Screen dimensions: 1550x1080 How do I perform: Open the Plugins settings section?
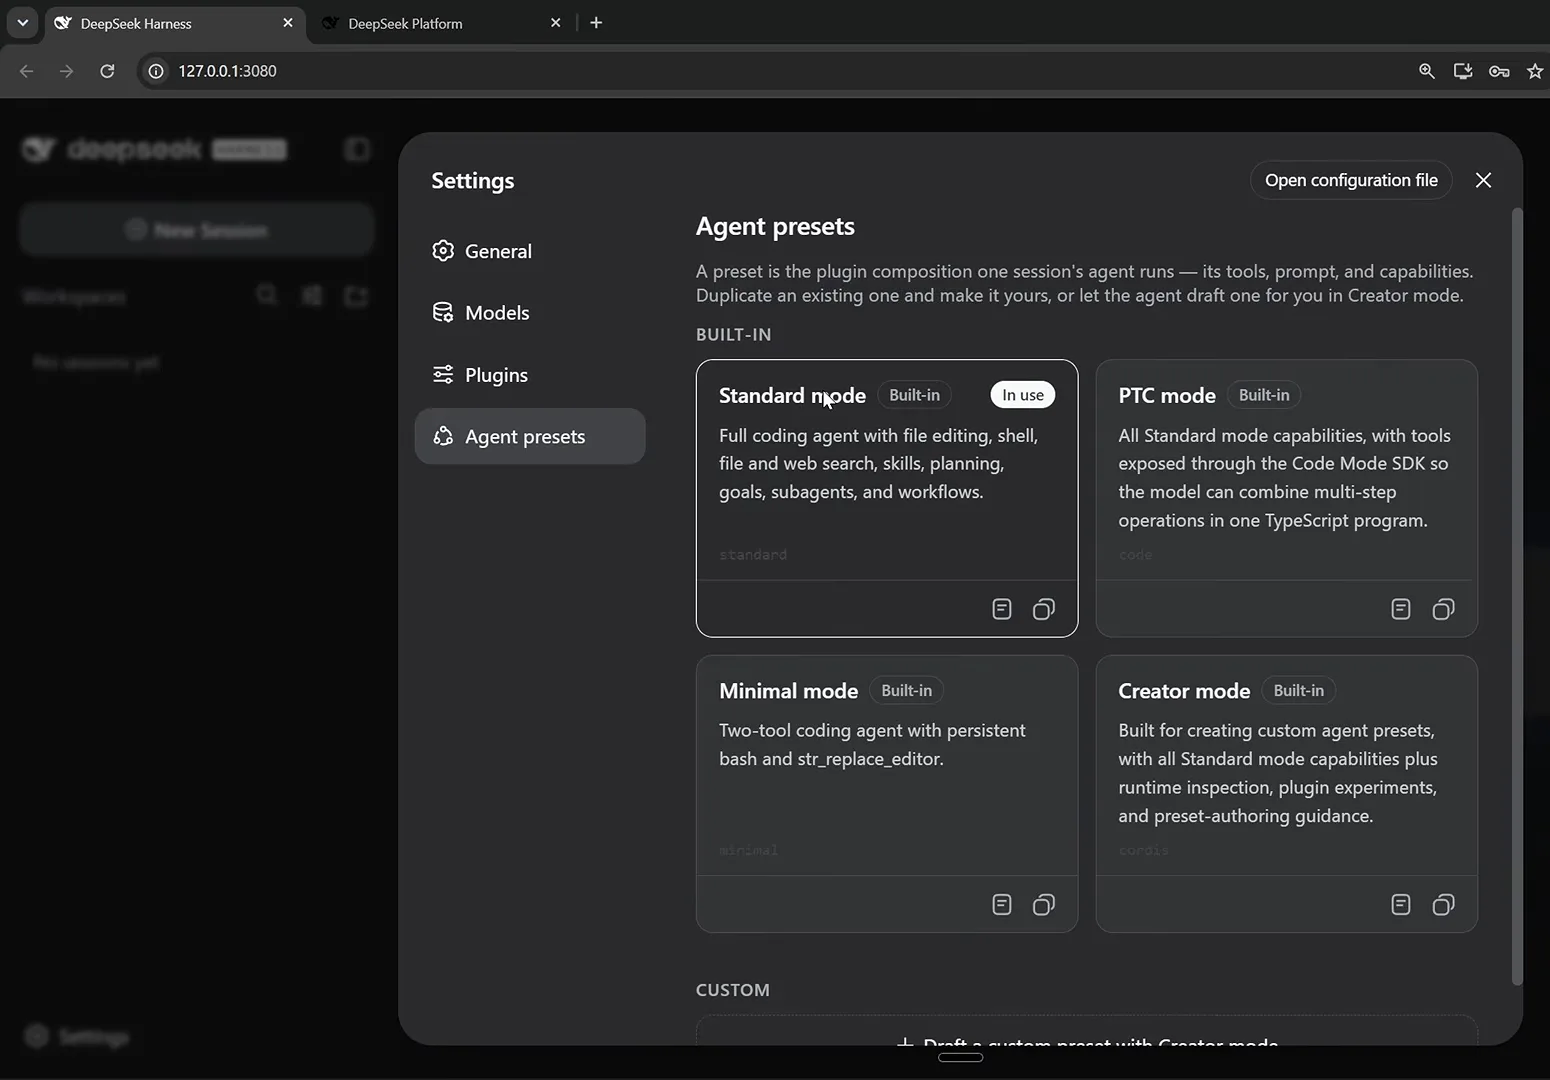(530, 375)
